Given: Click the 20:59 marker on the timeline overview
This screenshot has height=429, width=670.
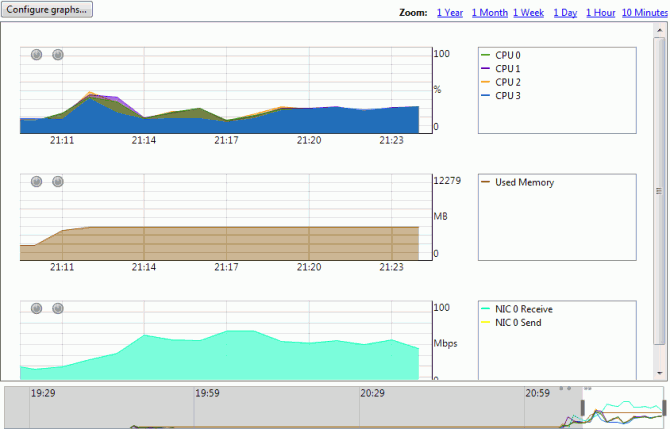Looking at the screenshot, I should coord(537,393).
